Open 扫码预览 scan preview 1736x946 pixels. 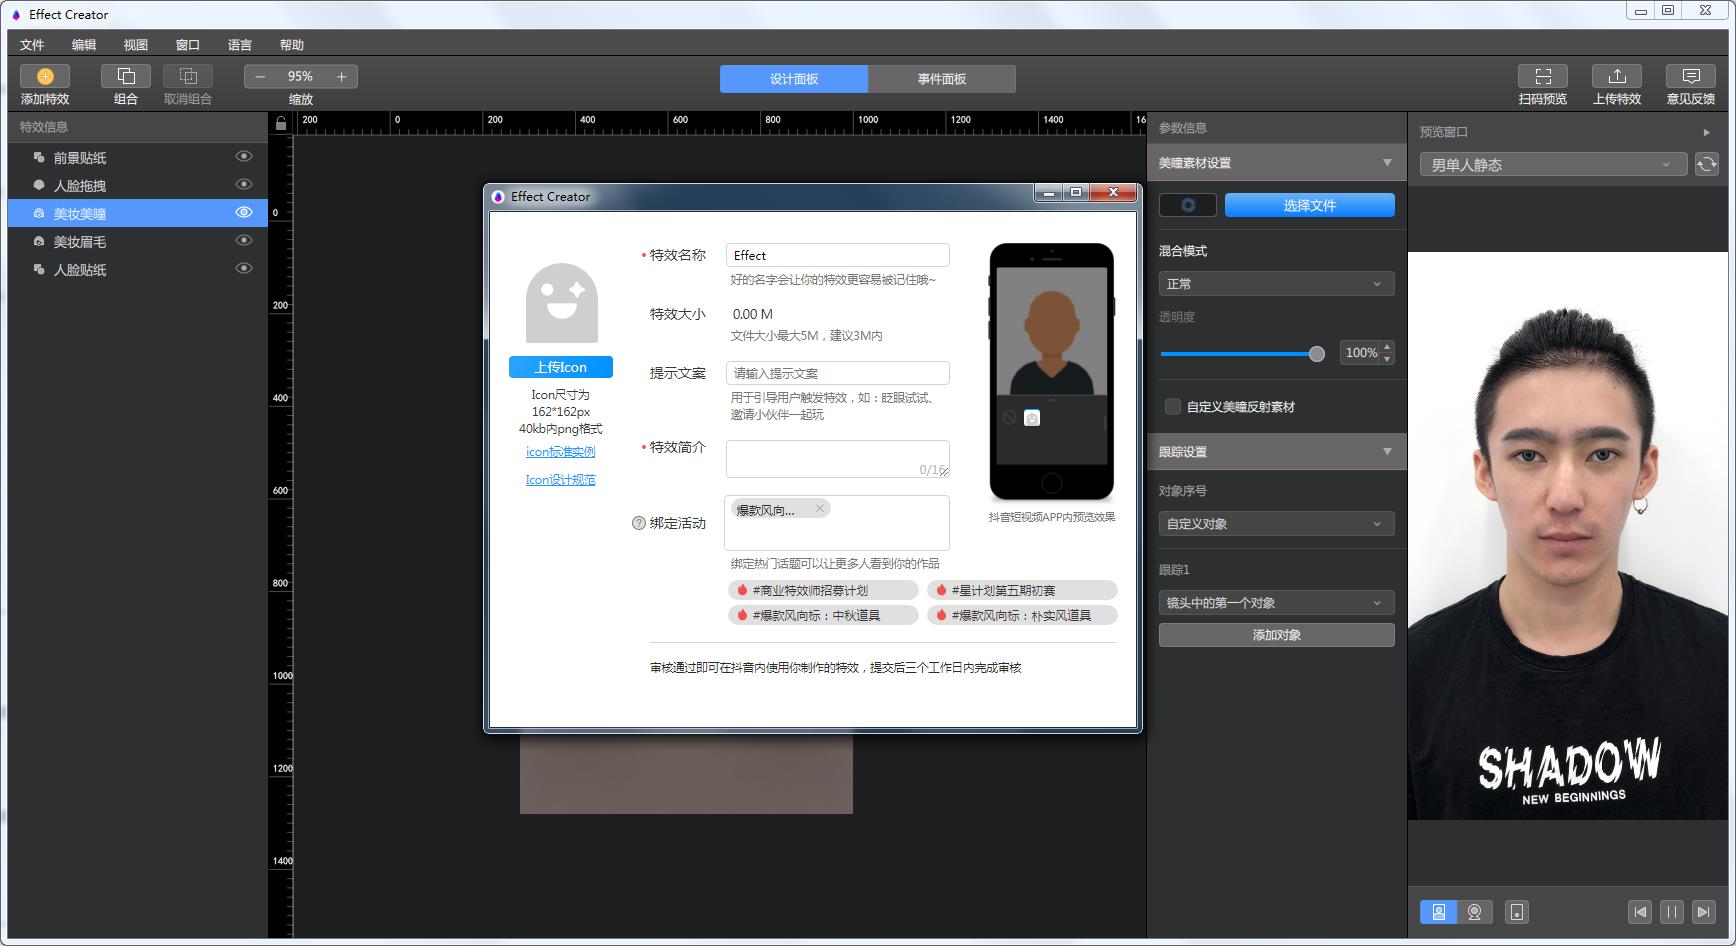(1543, 75)
